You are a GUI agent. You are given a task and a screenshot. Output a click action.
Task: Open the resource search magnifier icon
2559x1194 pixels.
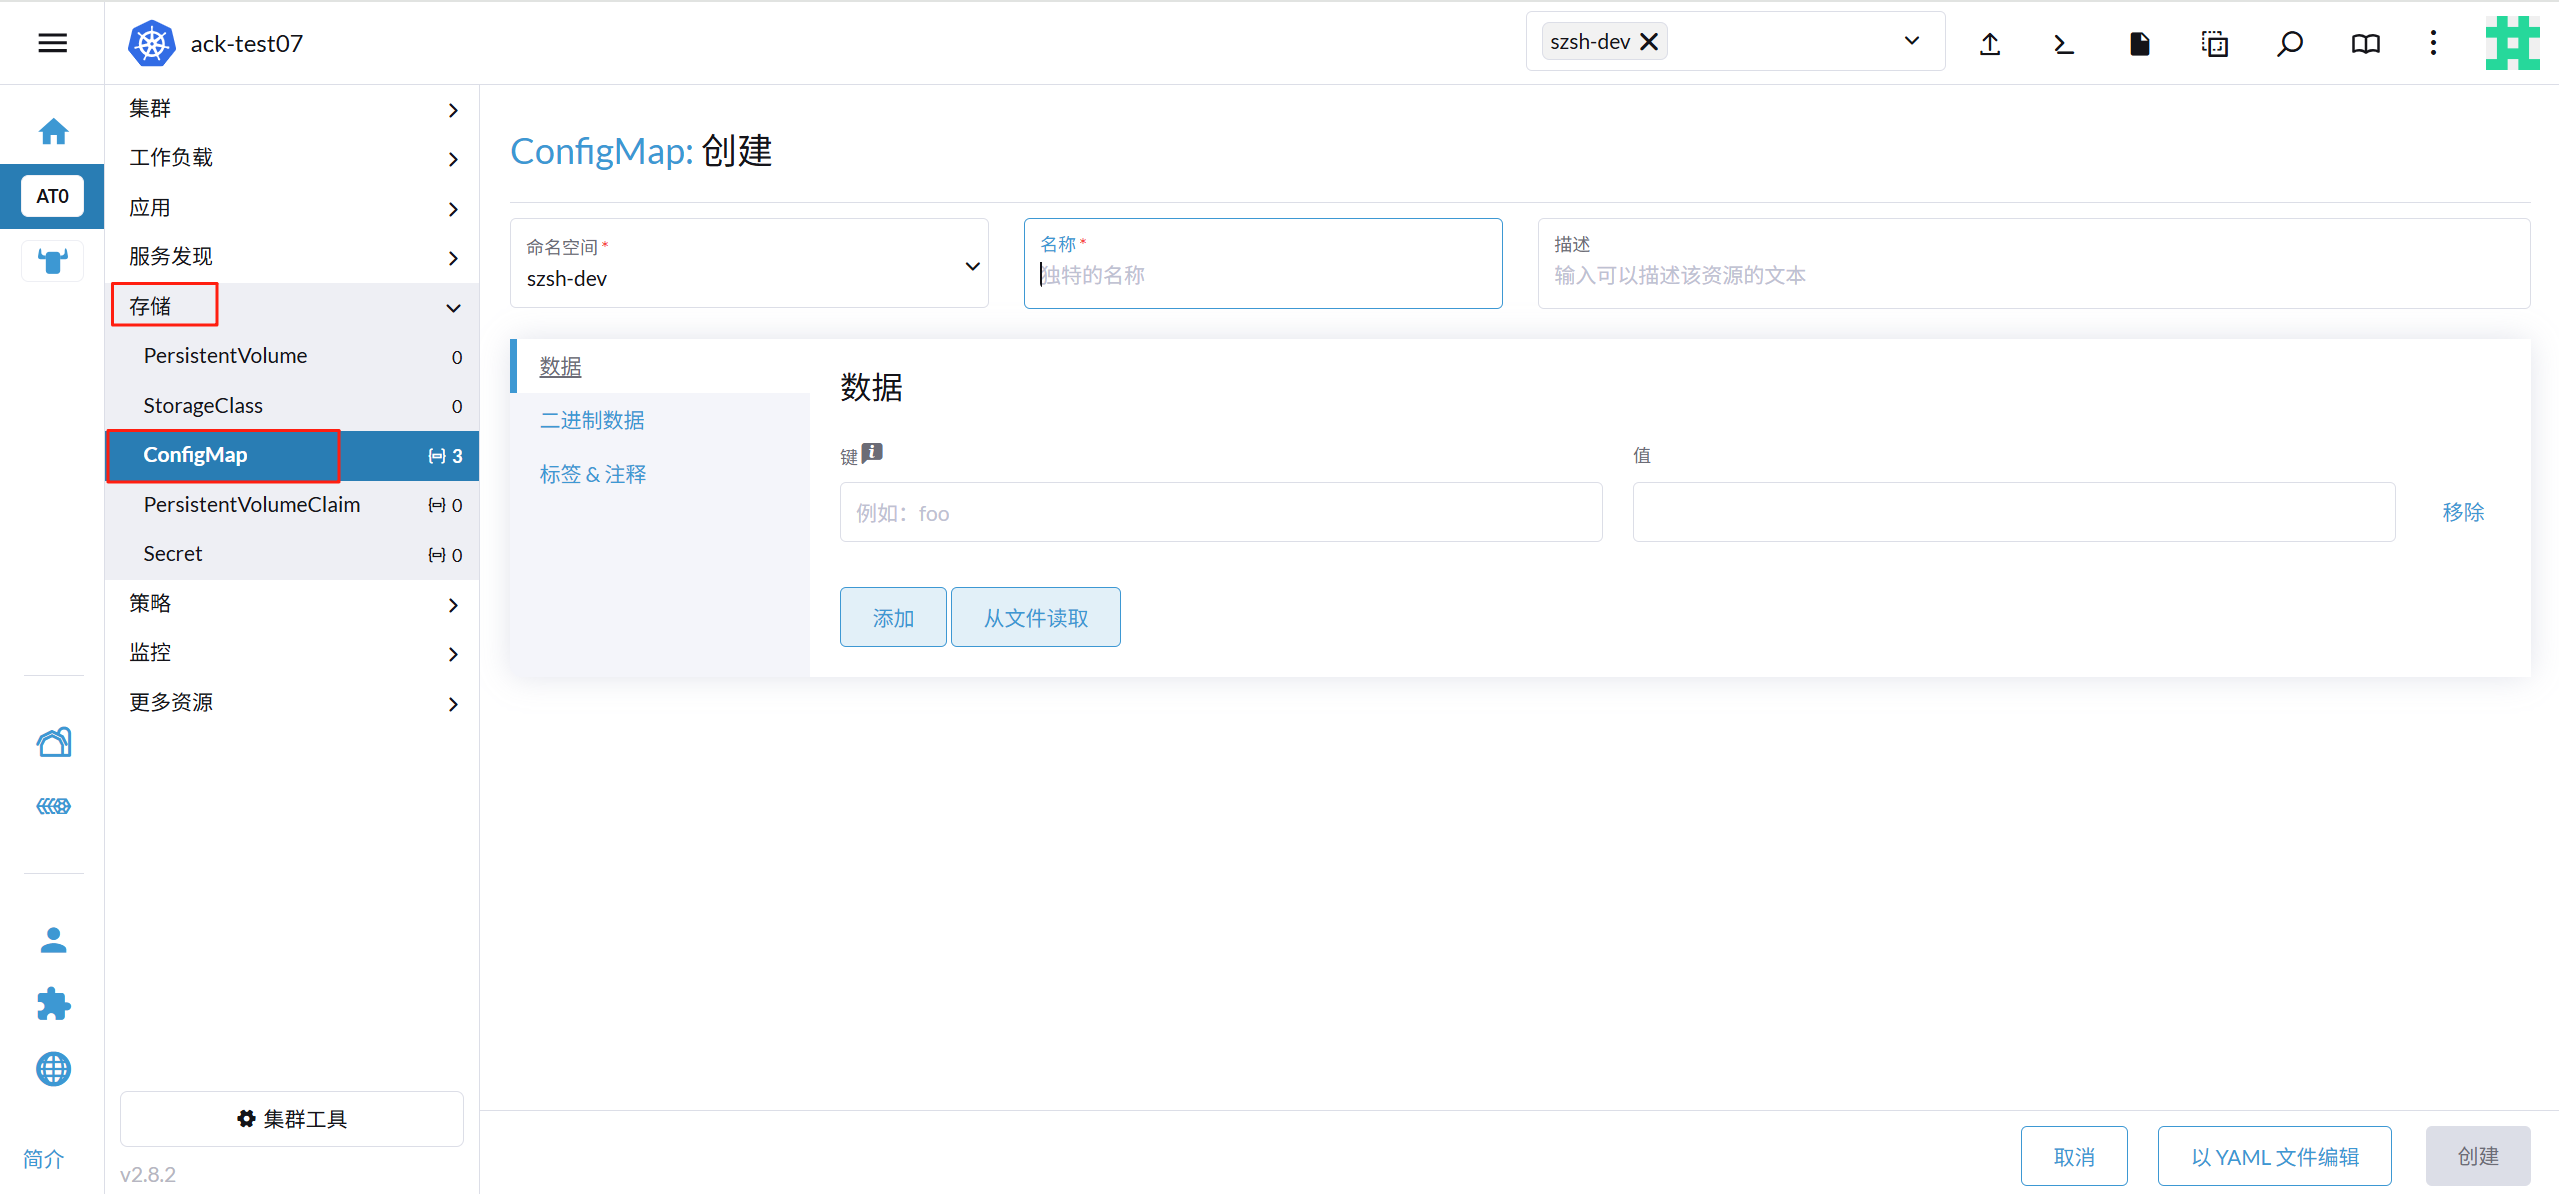point(2289,43)
